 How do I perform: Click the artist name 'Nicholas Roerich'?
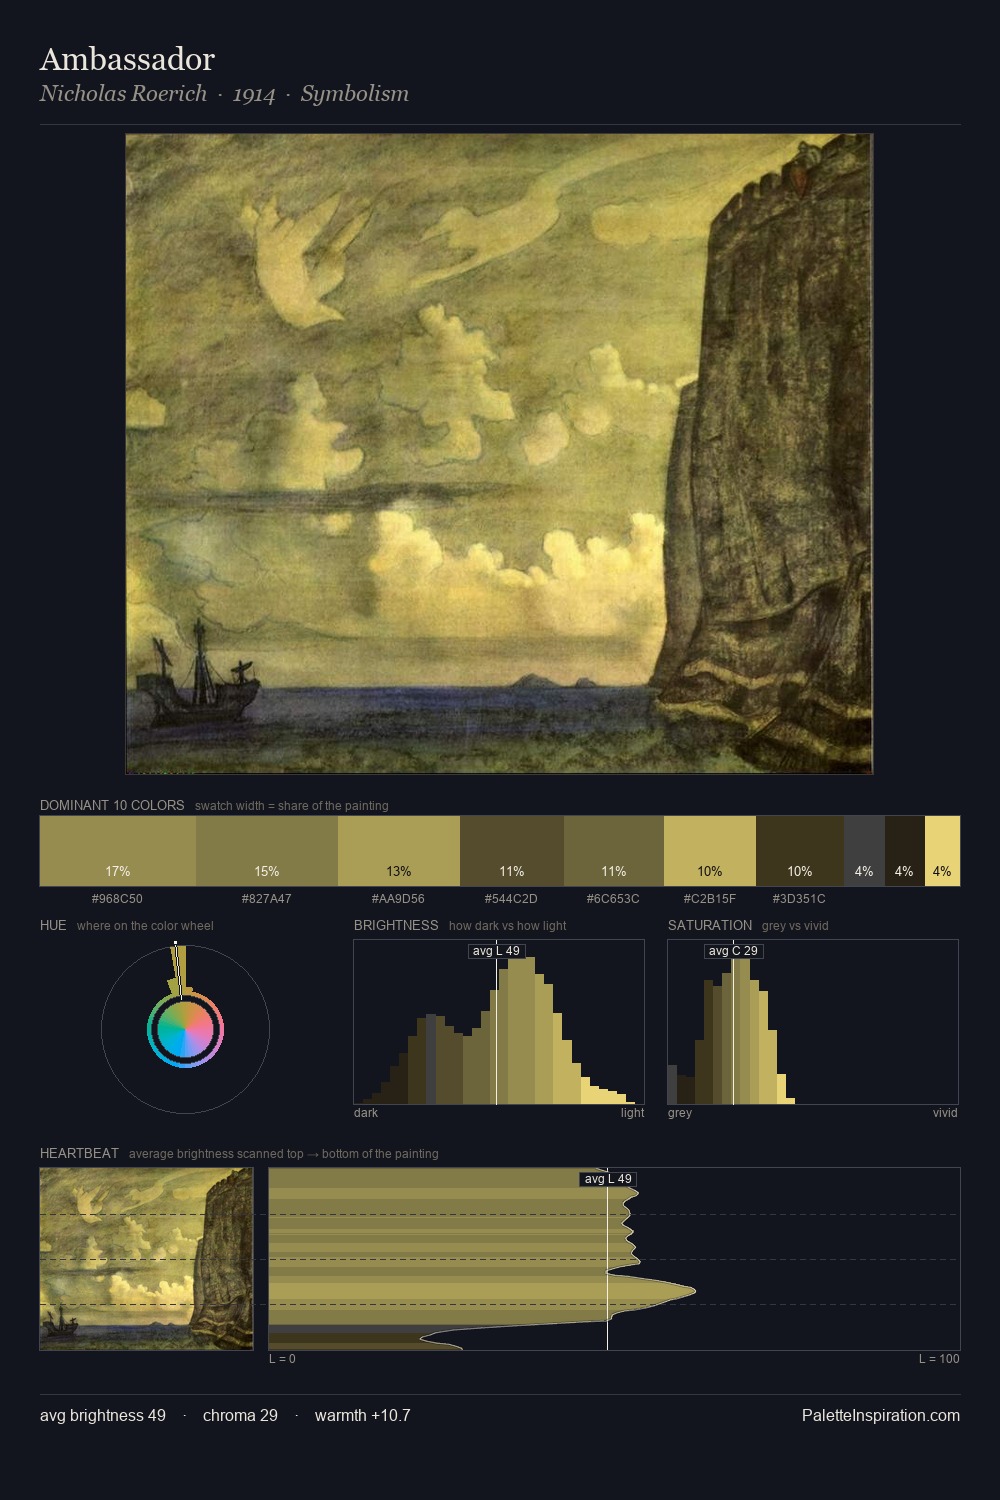point(123,94)
